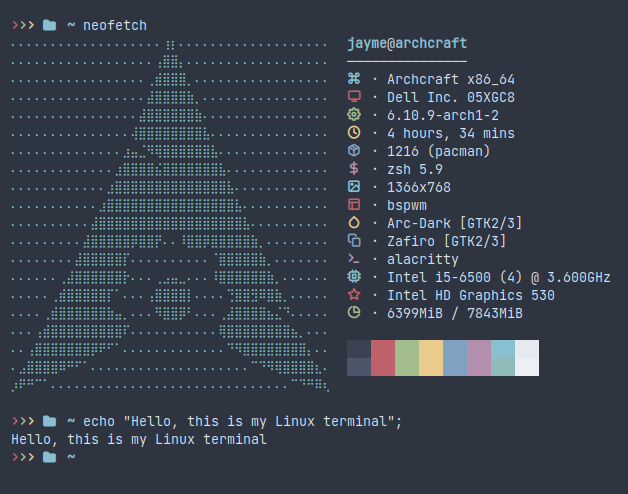Click the uptime text 4 hours, 34 mins
The height and width of the screenshot is (494, 628).
(x=451, y=133)
